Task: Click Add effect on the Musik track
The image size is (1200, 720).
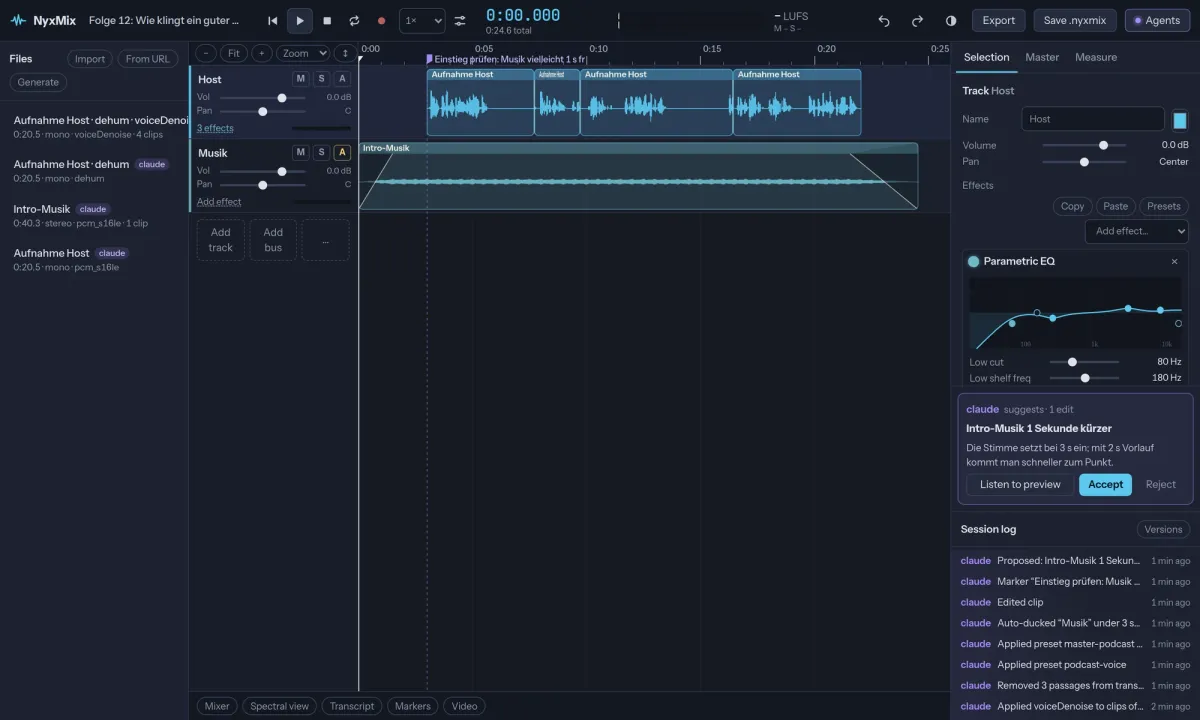Action: [x=219, y=202]
